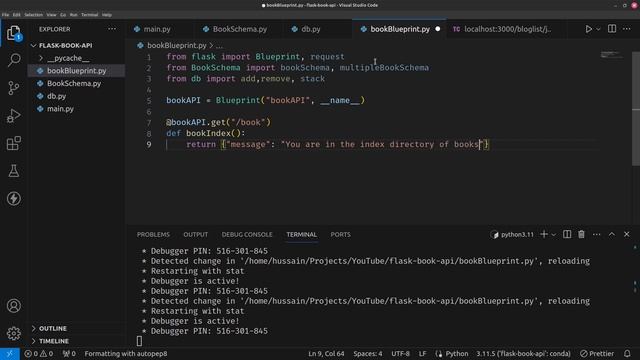The width and height of the screenshot is (640, 360).
Task: Open the Help menu
Action: (x=107, y=15)
